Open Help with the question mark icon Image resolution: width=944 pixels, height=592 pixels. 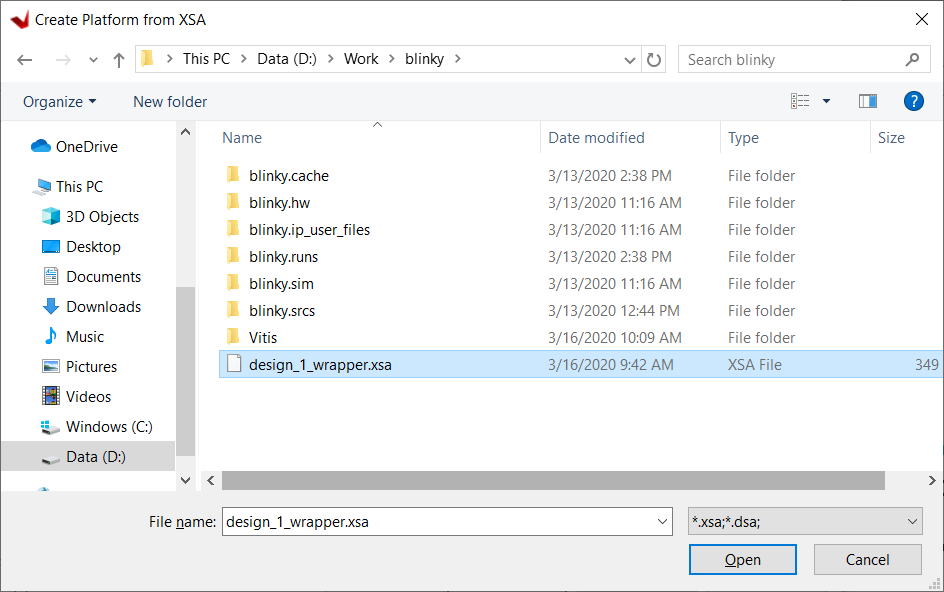[913, 101]
